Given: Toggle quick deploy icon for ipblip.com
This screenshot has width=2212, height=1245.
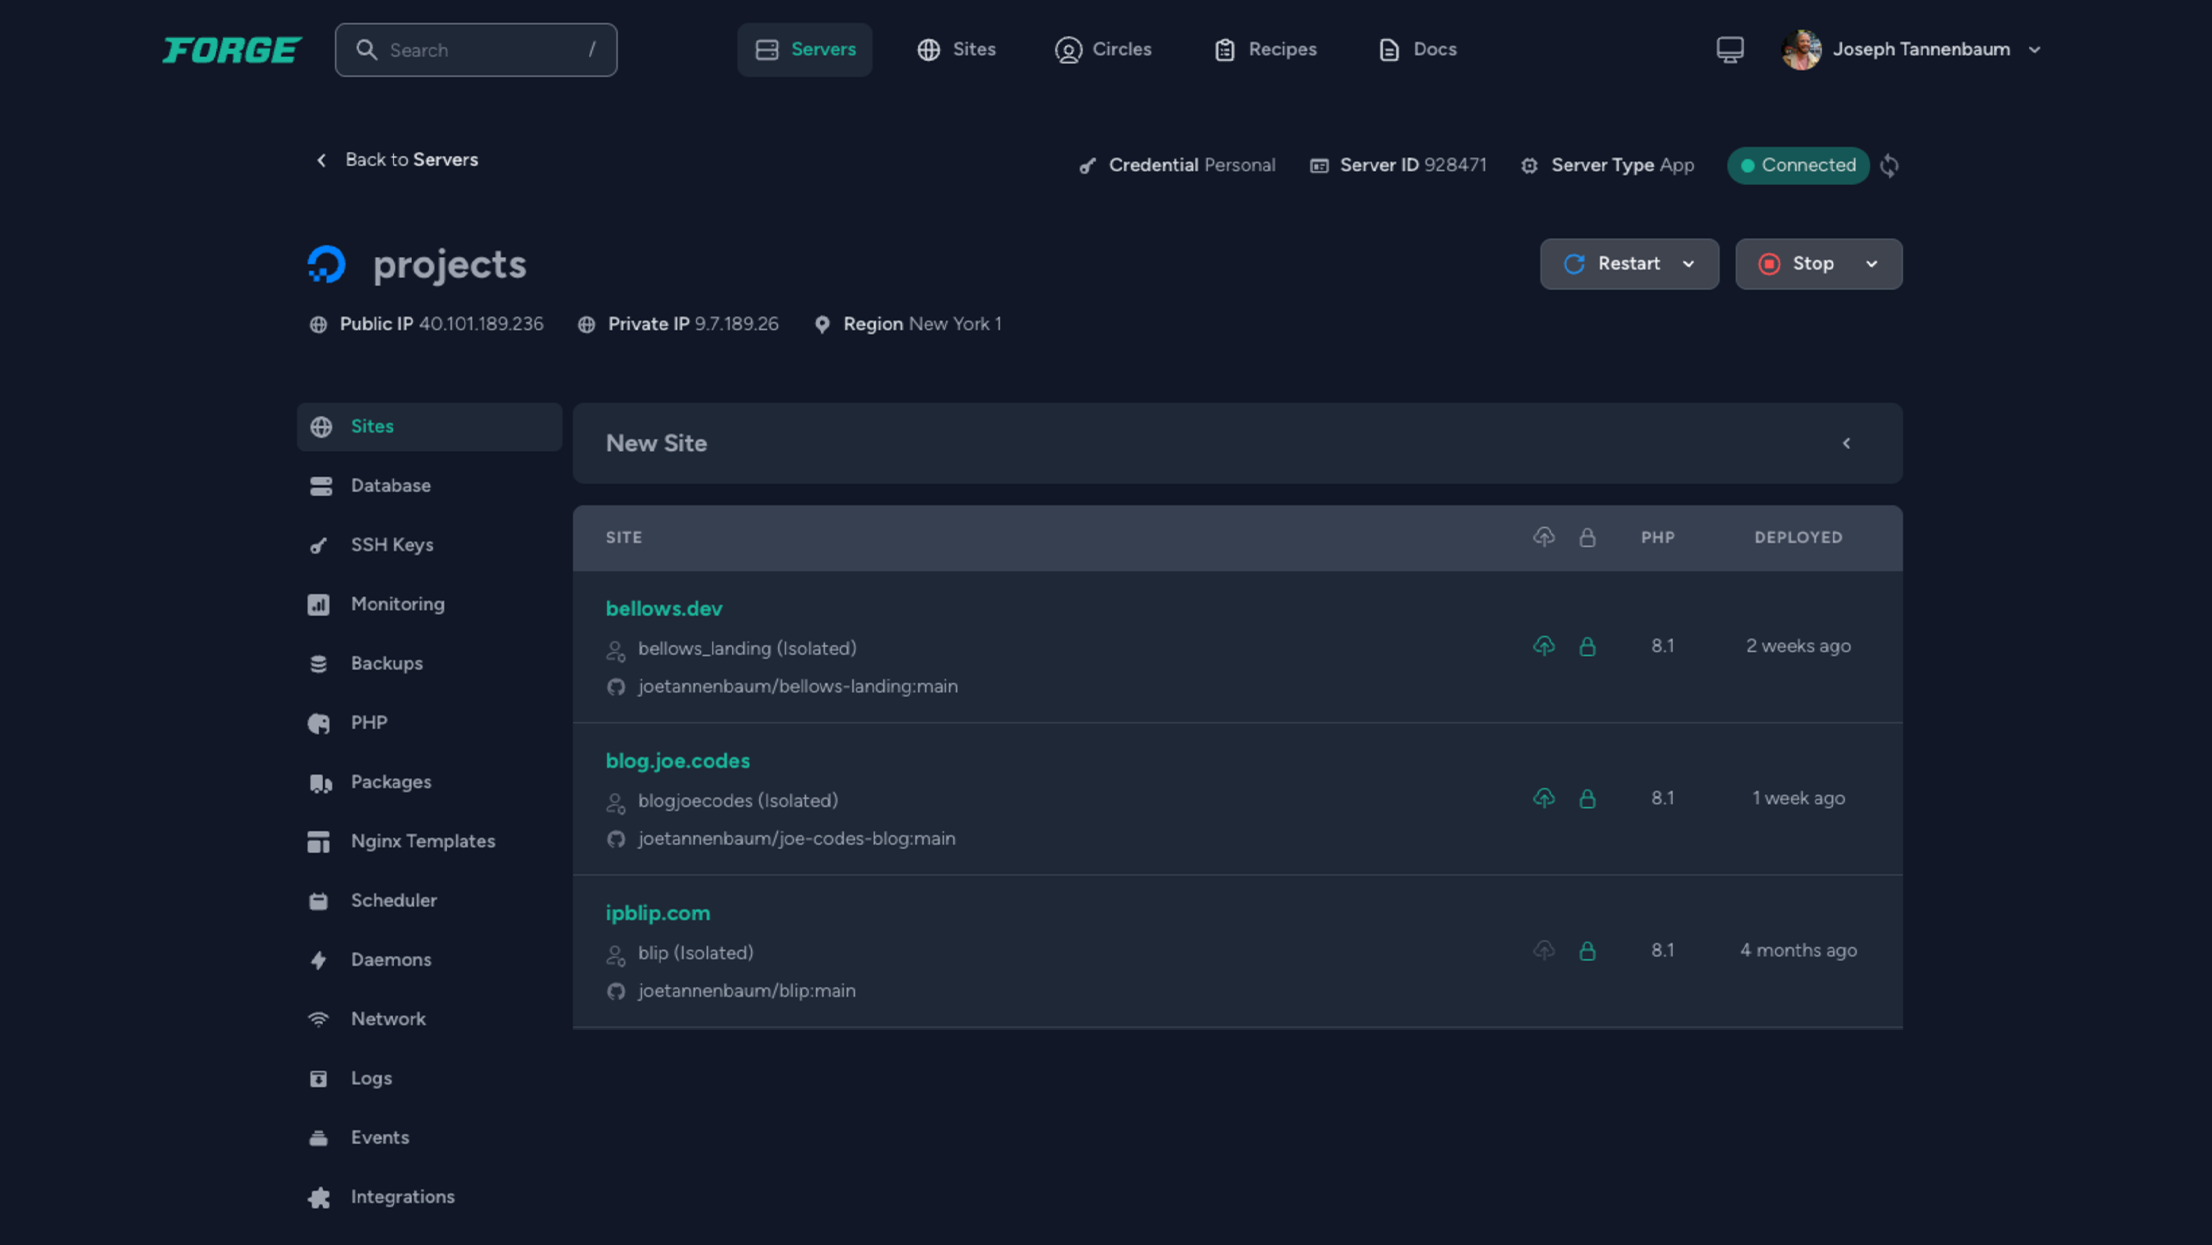Looking at the screenshot, I should tap(1543, 950).
